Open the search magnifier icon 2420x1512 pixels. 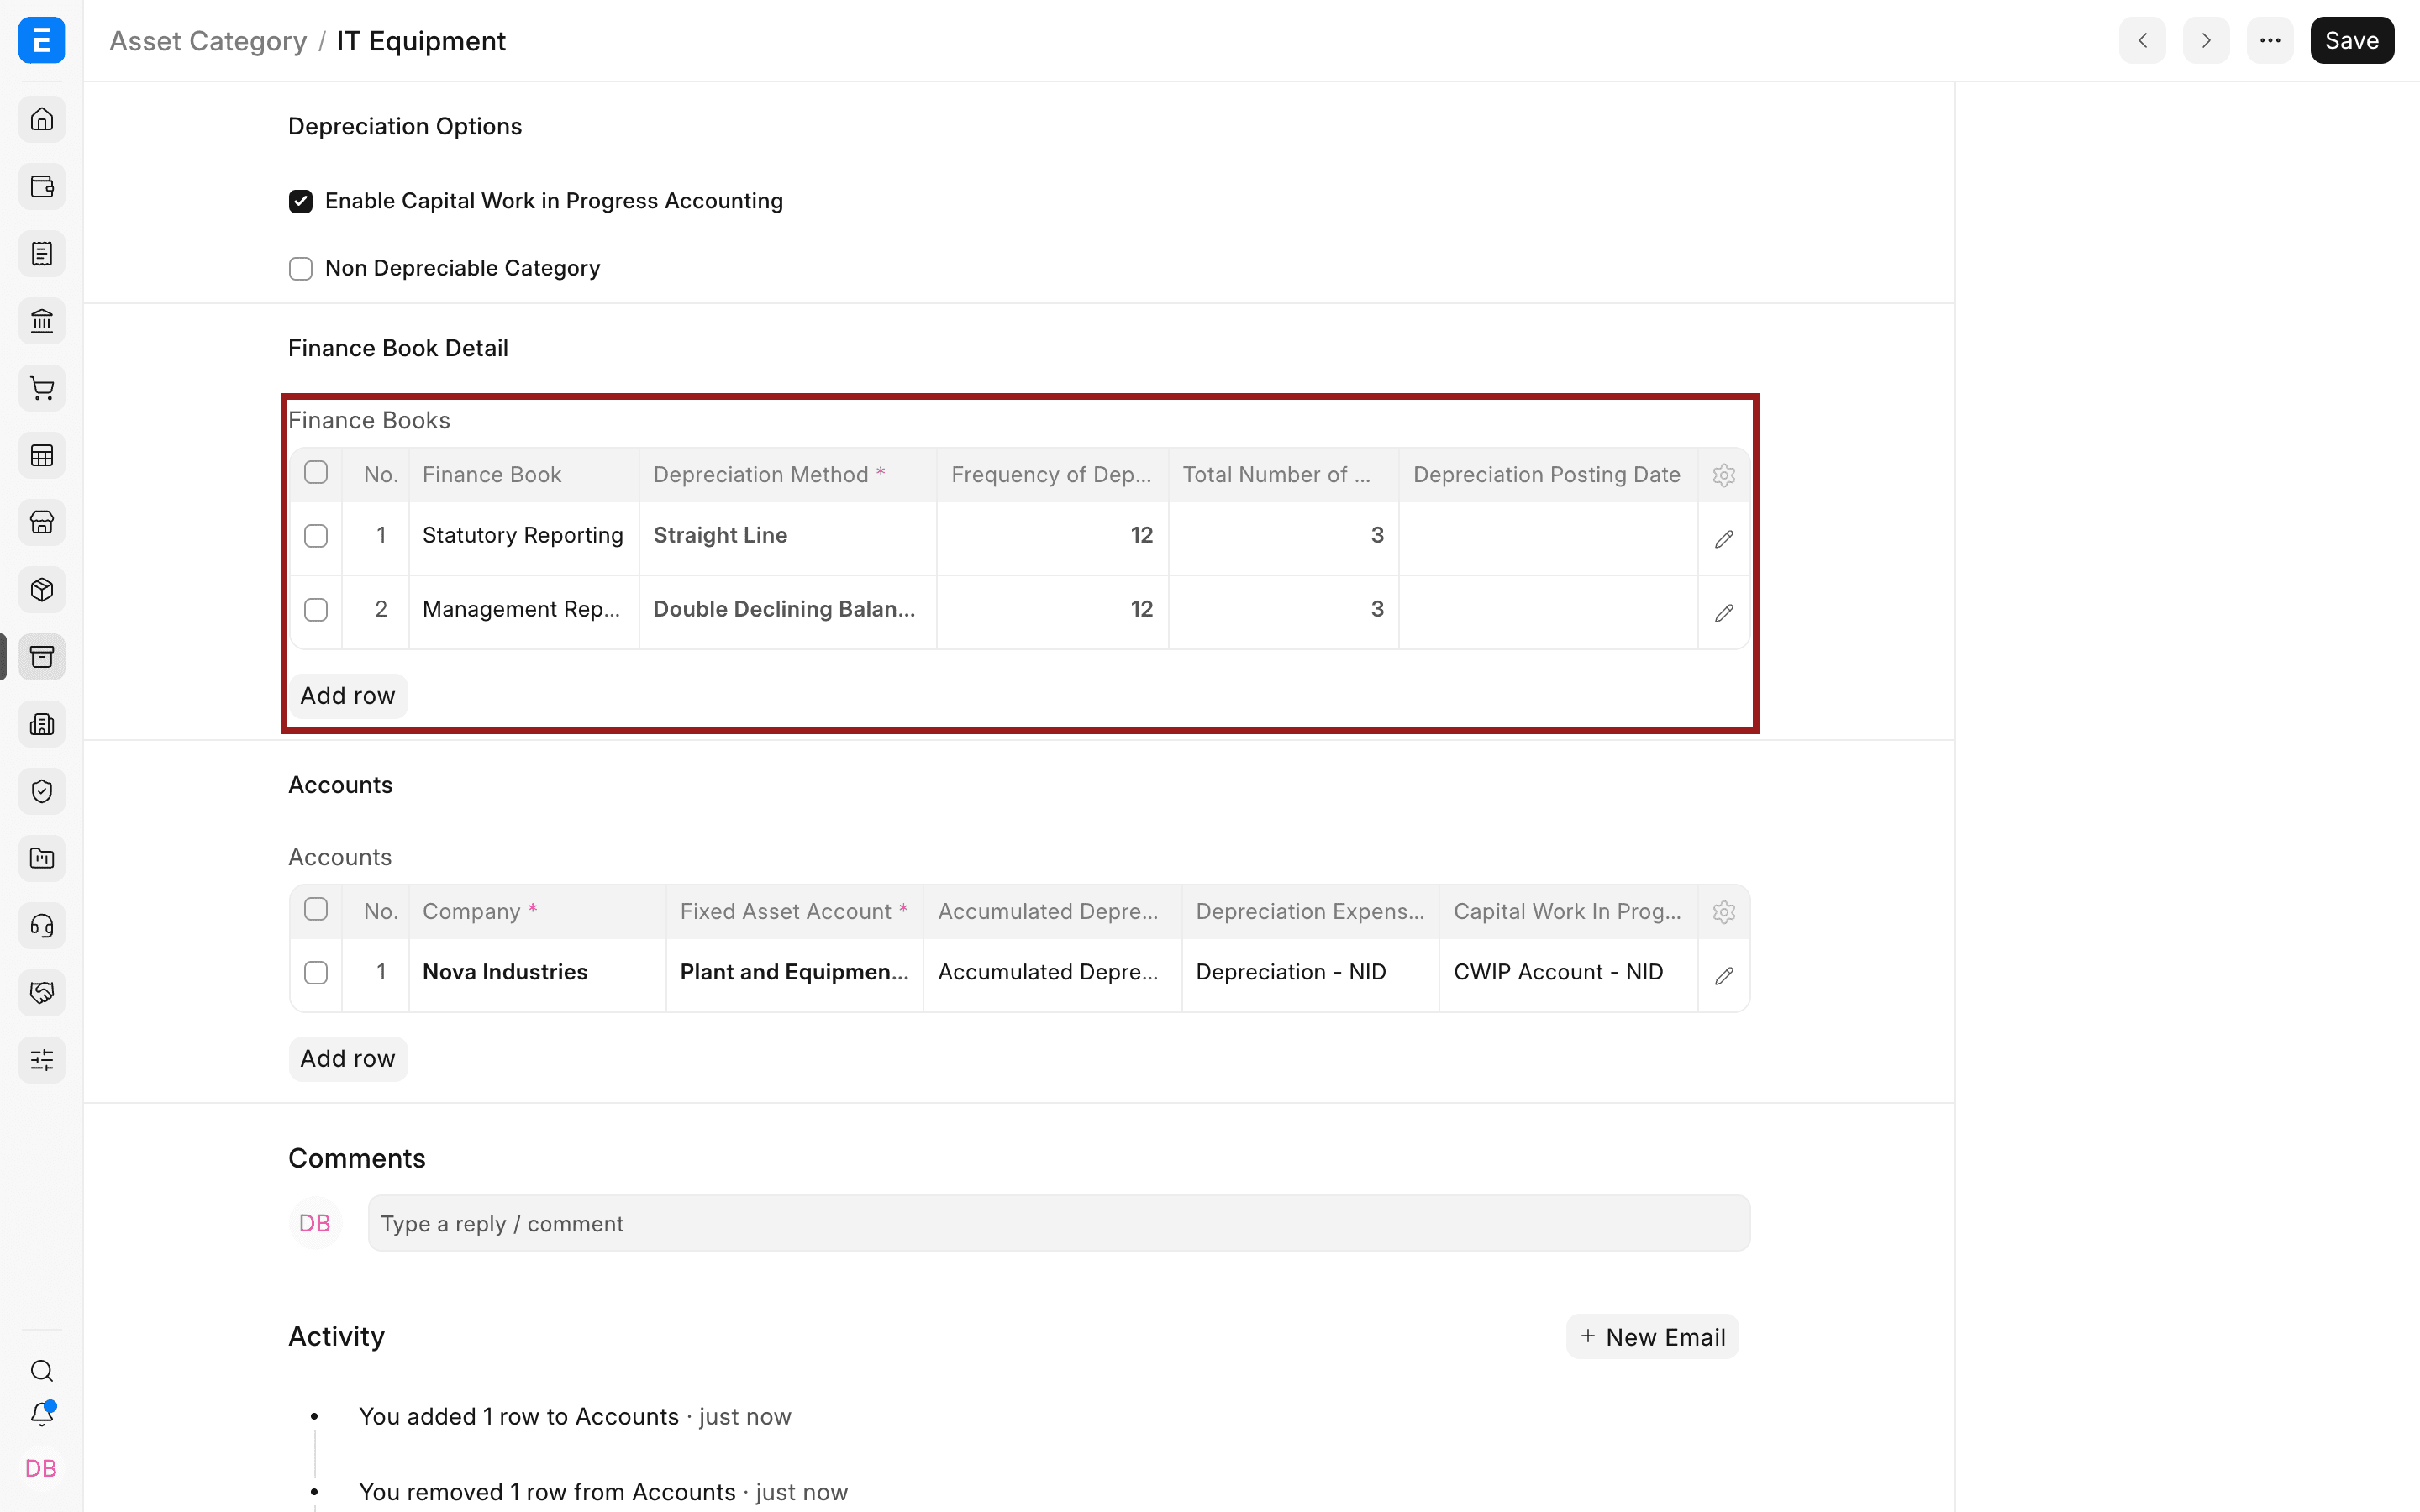click(41, 1371)
